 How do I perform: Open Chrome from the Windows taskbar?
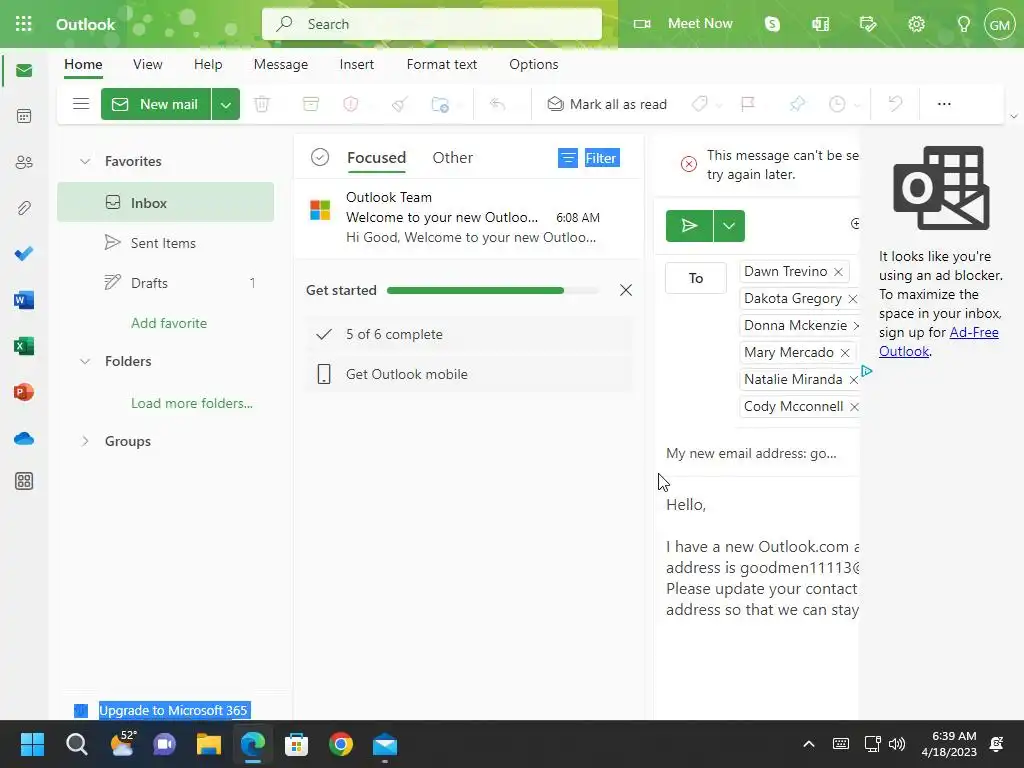click(341, 744)
